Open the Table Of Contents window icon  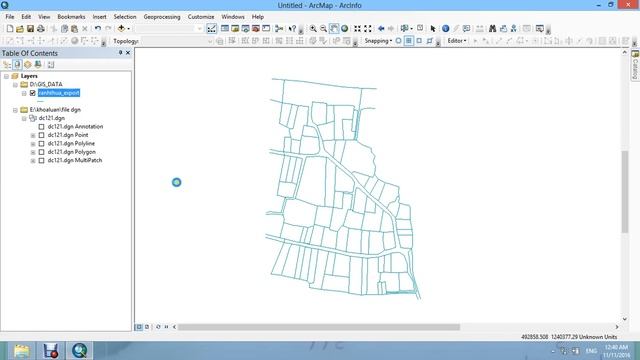[224, 29]
